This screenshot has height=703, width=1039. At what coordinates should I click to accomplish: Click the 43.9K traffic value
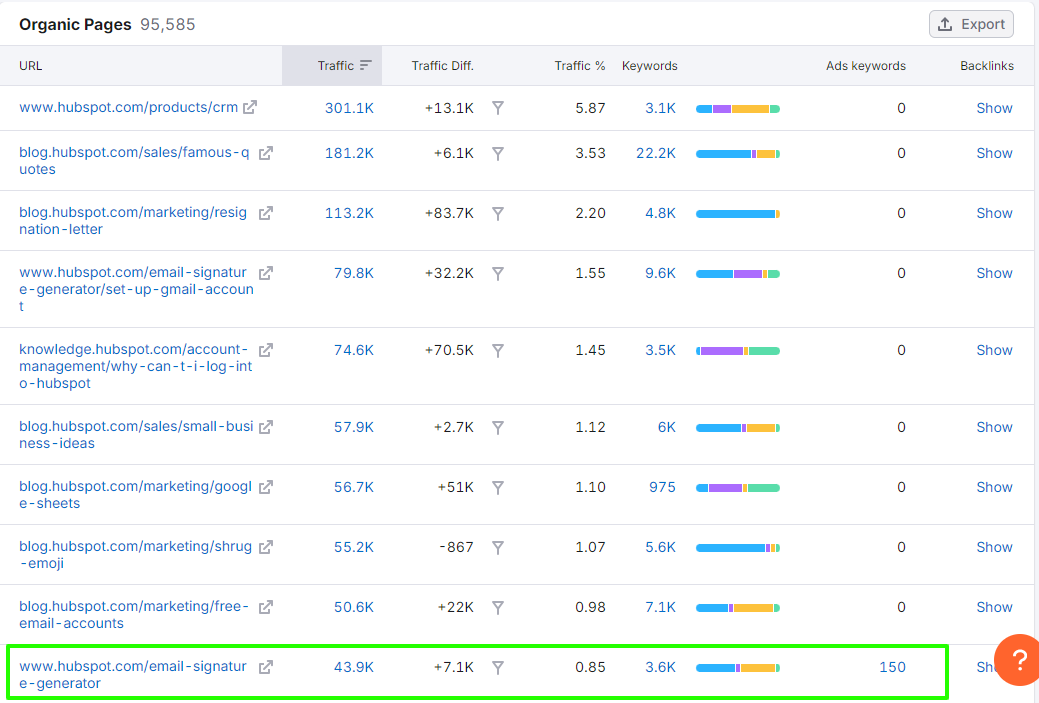click(x=354, y=667)
